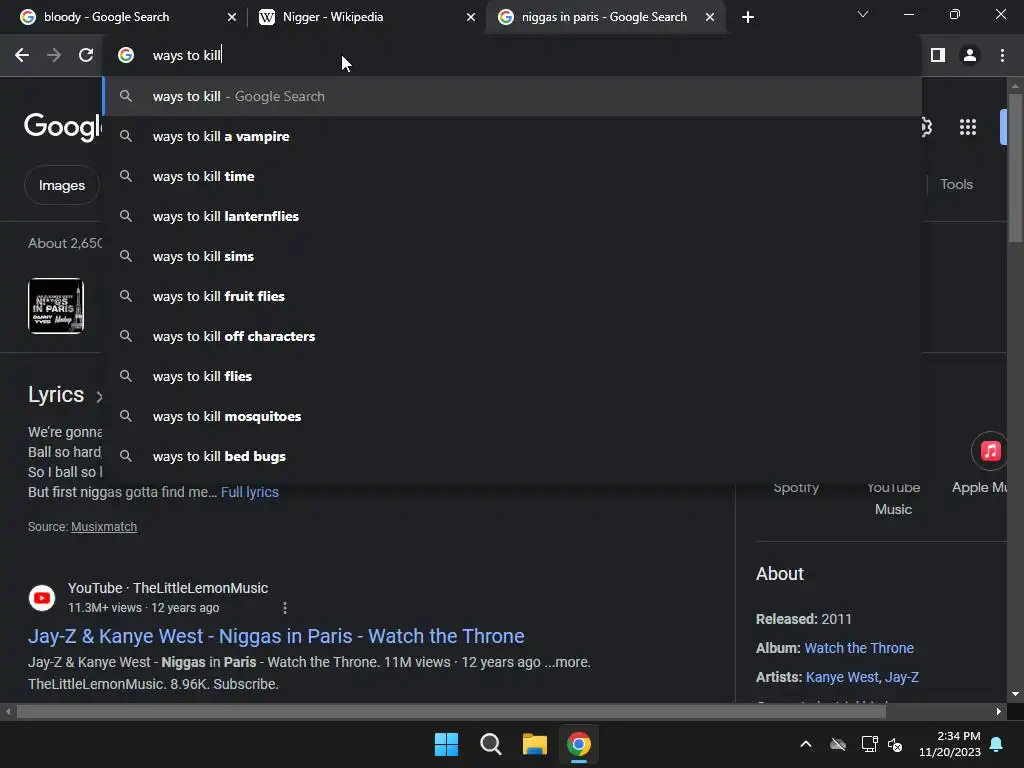Click the browser forward arrow
Image resolution: width=1024 pixels, height=768 pixels.
coord(54,56)
